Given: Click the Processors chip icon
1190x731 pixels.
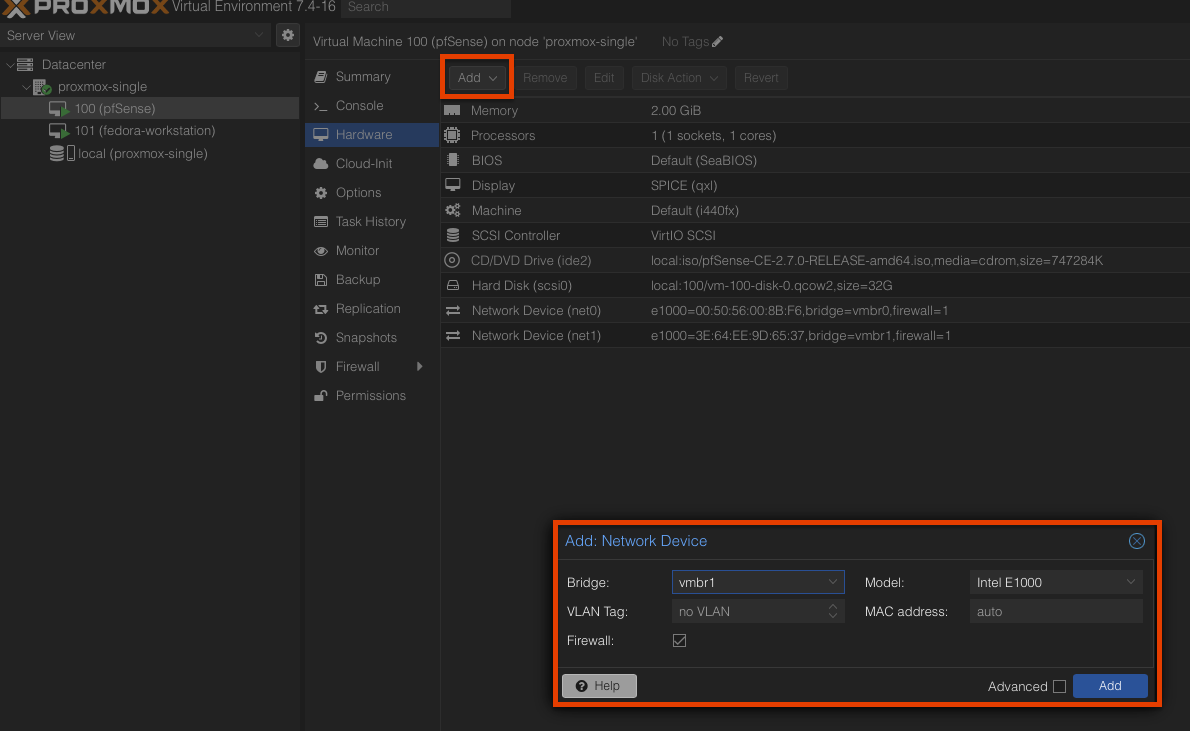Looking at the screenshot, I should [452, 135].
